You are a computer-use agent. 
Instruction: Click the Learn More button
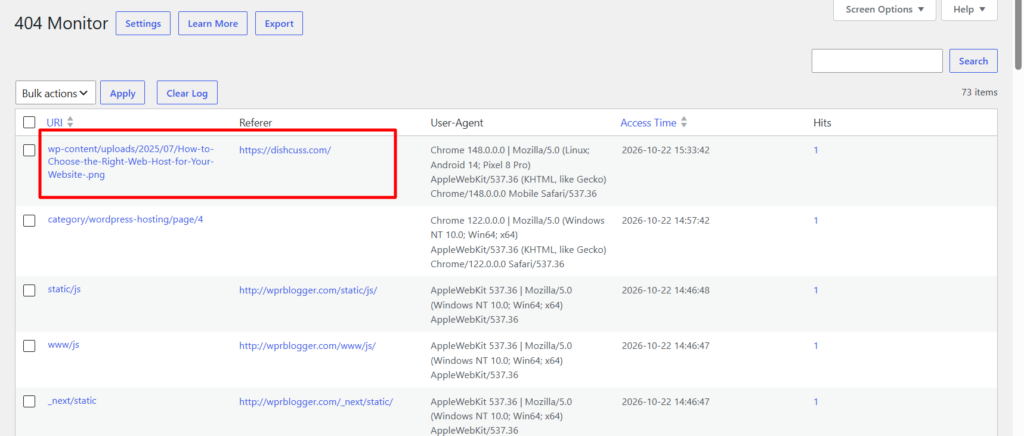pyautogui.click(x=213, y=23)
